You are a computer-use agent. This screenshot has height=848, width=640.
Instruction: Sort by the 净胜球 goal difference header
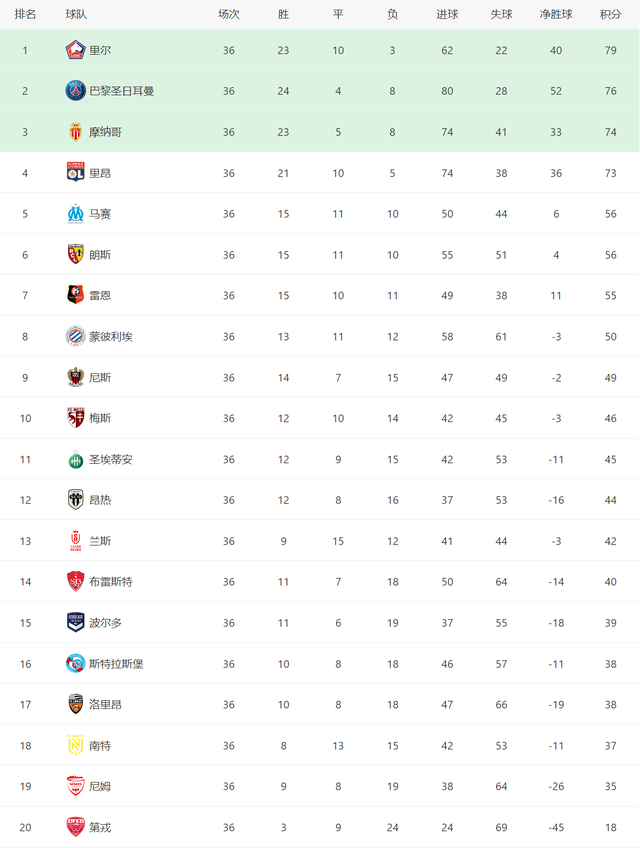click(556, 15)
